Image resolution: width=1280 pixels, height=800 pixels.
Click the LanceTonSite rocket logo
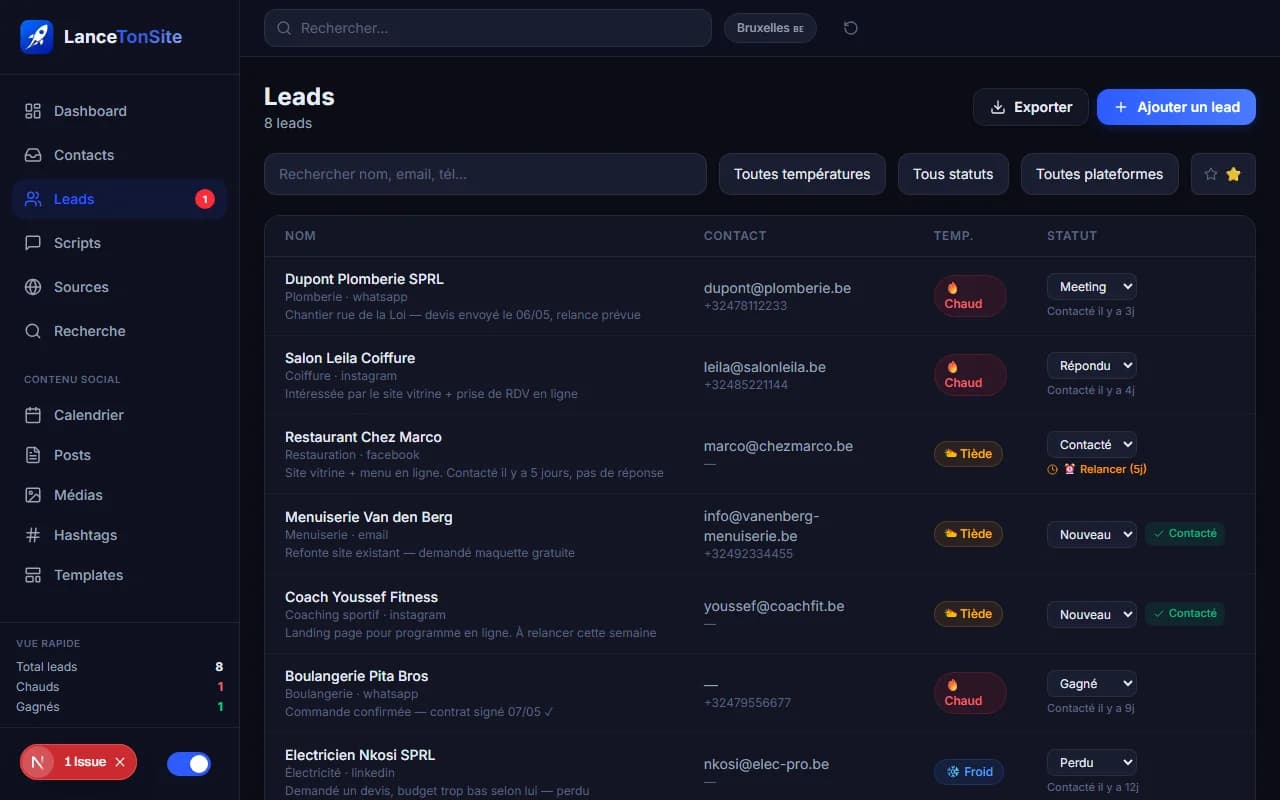click(x=37, y=37)
